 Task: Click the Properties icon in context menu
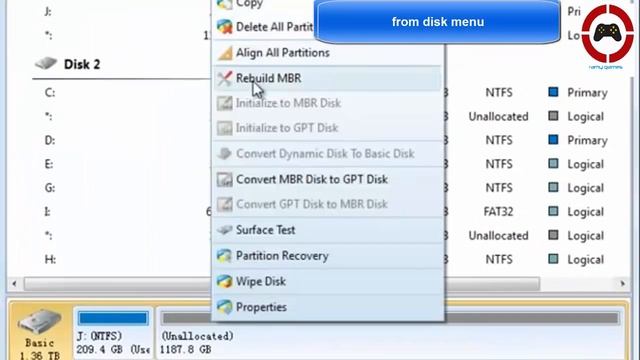click(224, 307)
